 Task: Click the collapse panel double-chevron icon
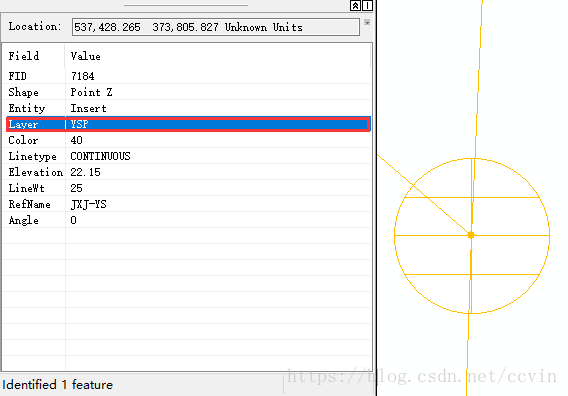[355, 5]
